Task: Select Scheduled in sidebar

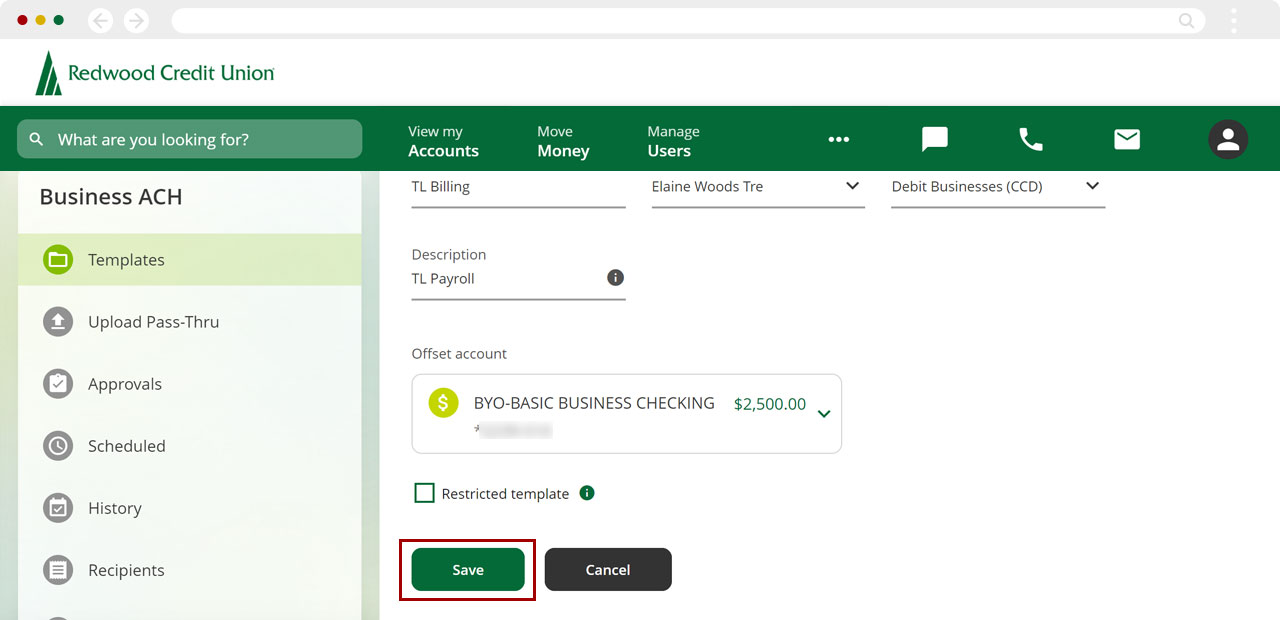Action: tap(190, 446)
